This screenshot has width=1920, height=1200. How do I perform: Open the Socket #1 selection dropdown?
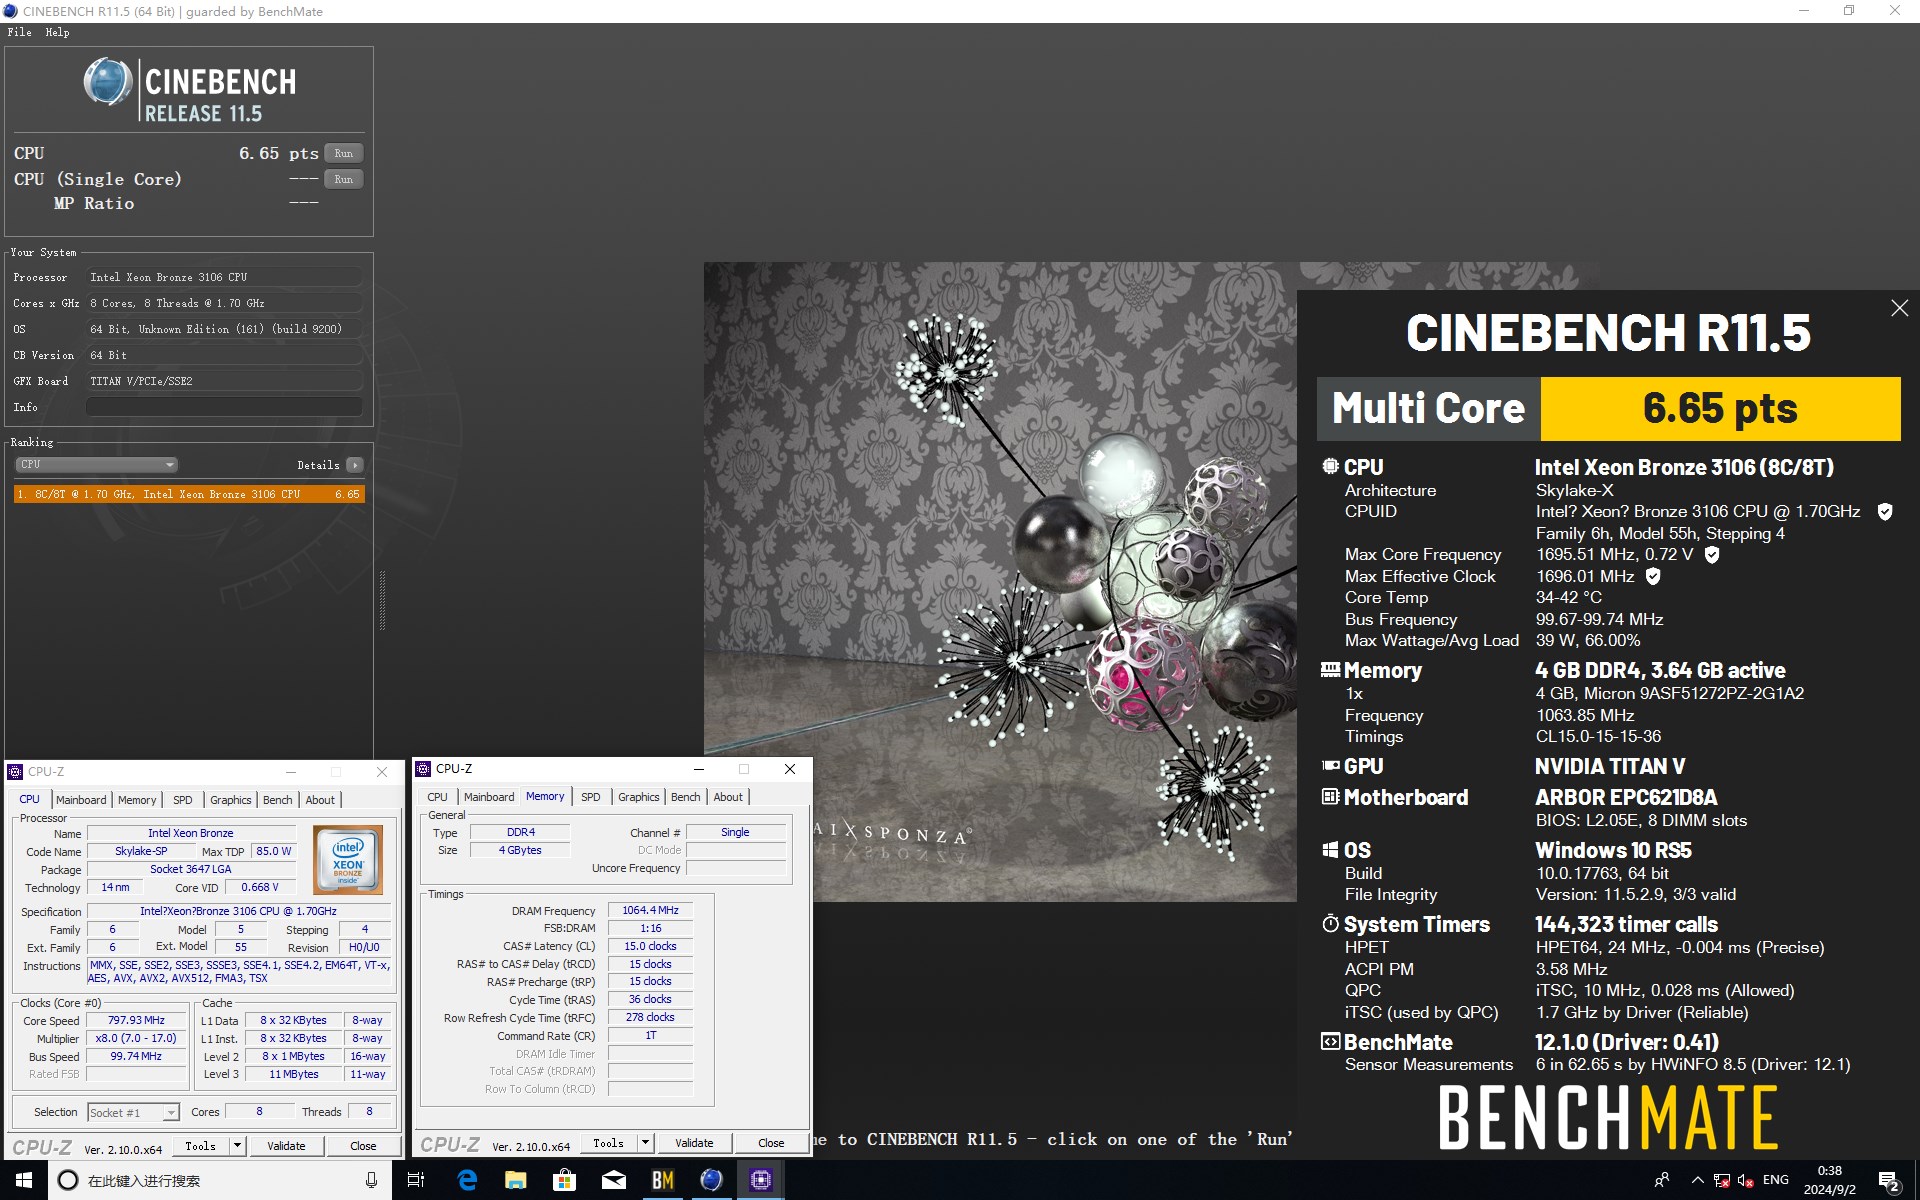point(171,1113)
